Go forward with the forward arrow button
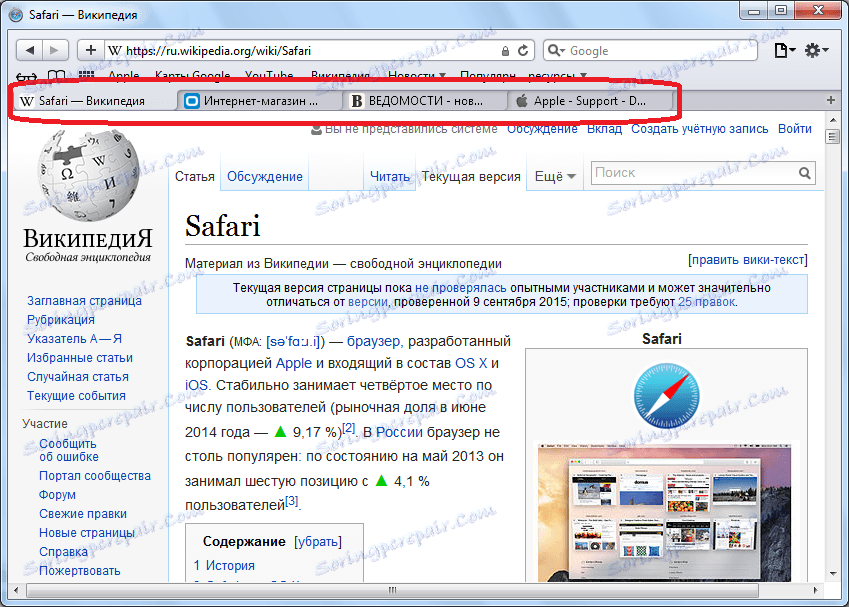This screenshot has width=849, height=607. [55, 51]
